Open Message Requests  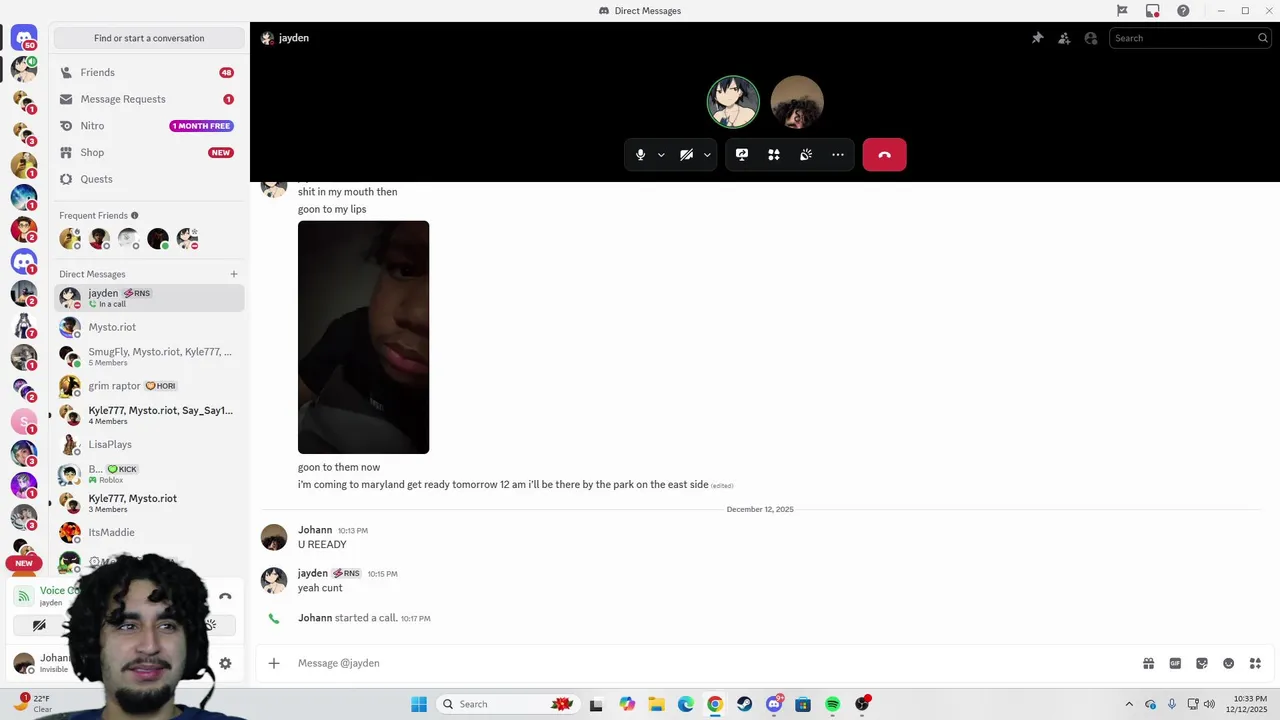pyautogui.click(x=149, y=99)
